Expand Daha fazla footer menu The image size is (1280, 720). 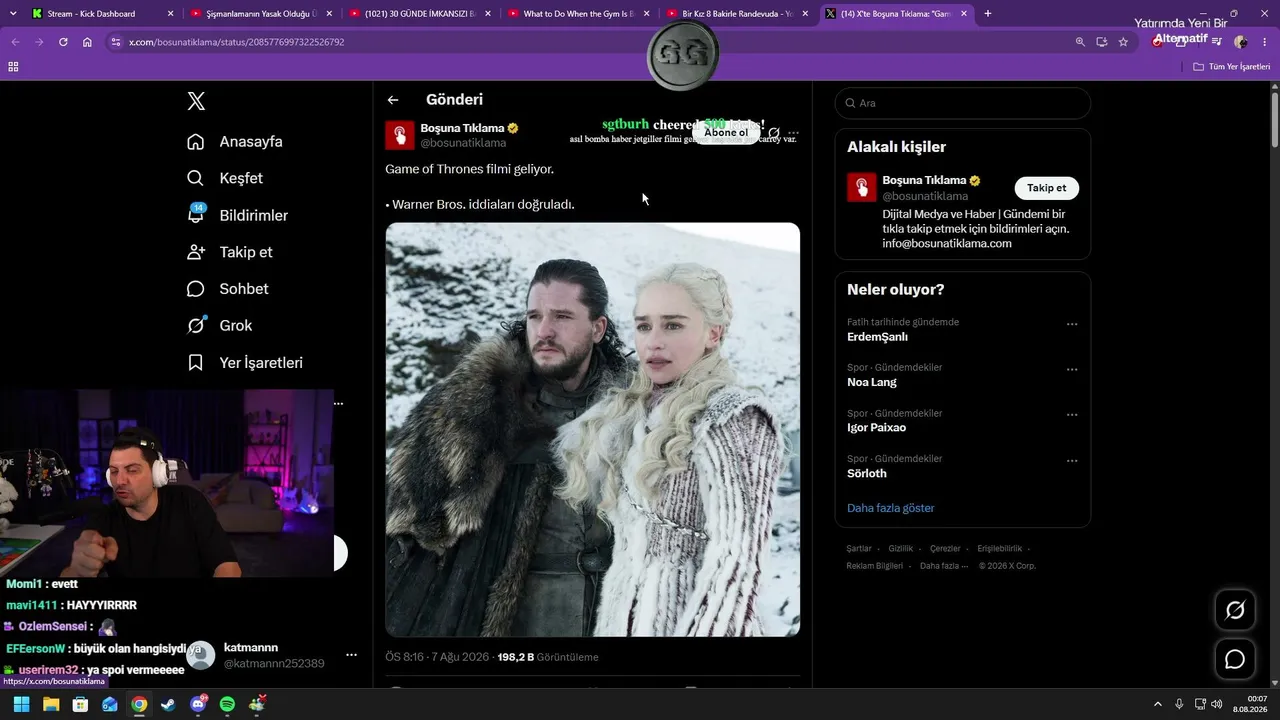click(x=944, y=566)
